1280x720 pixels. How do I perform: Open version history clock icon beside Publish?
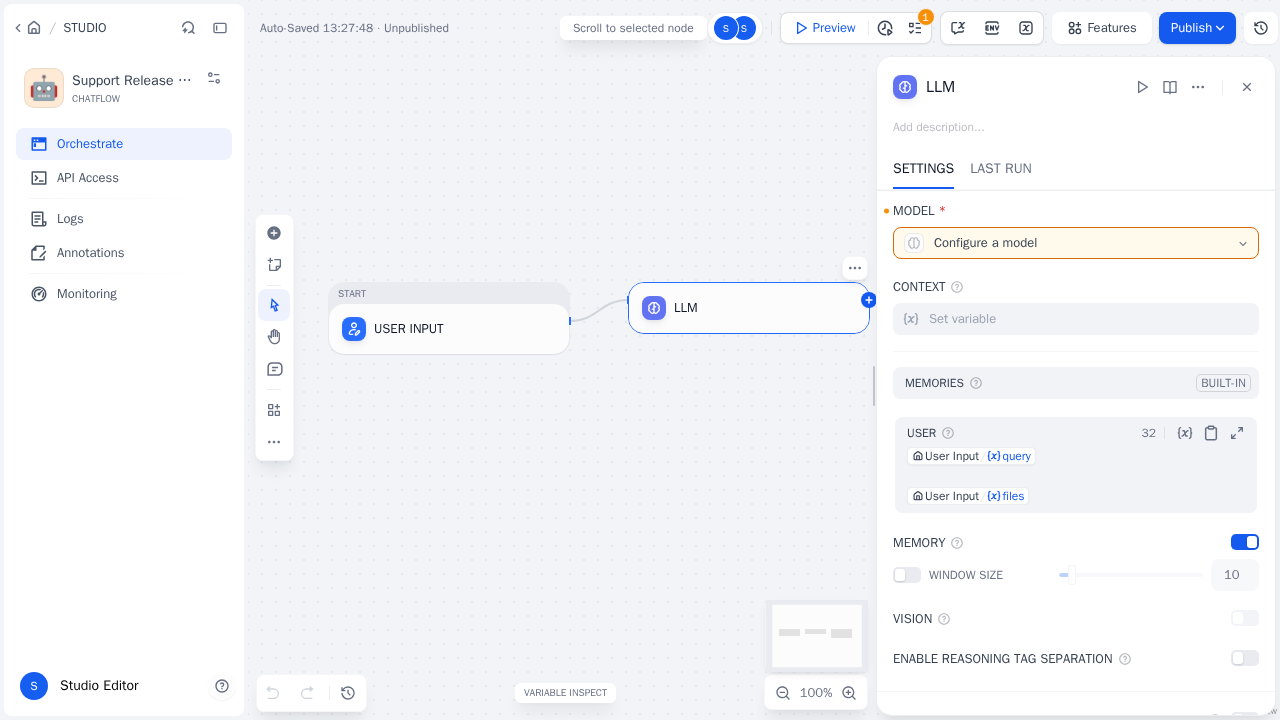click(1261, 28)
